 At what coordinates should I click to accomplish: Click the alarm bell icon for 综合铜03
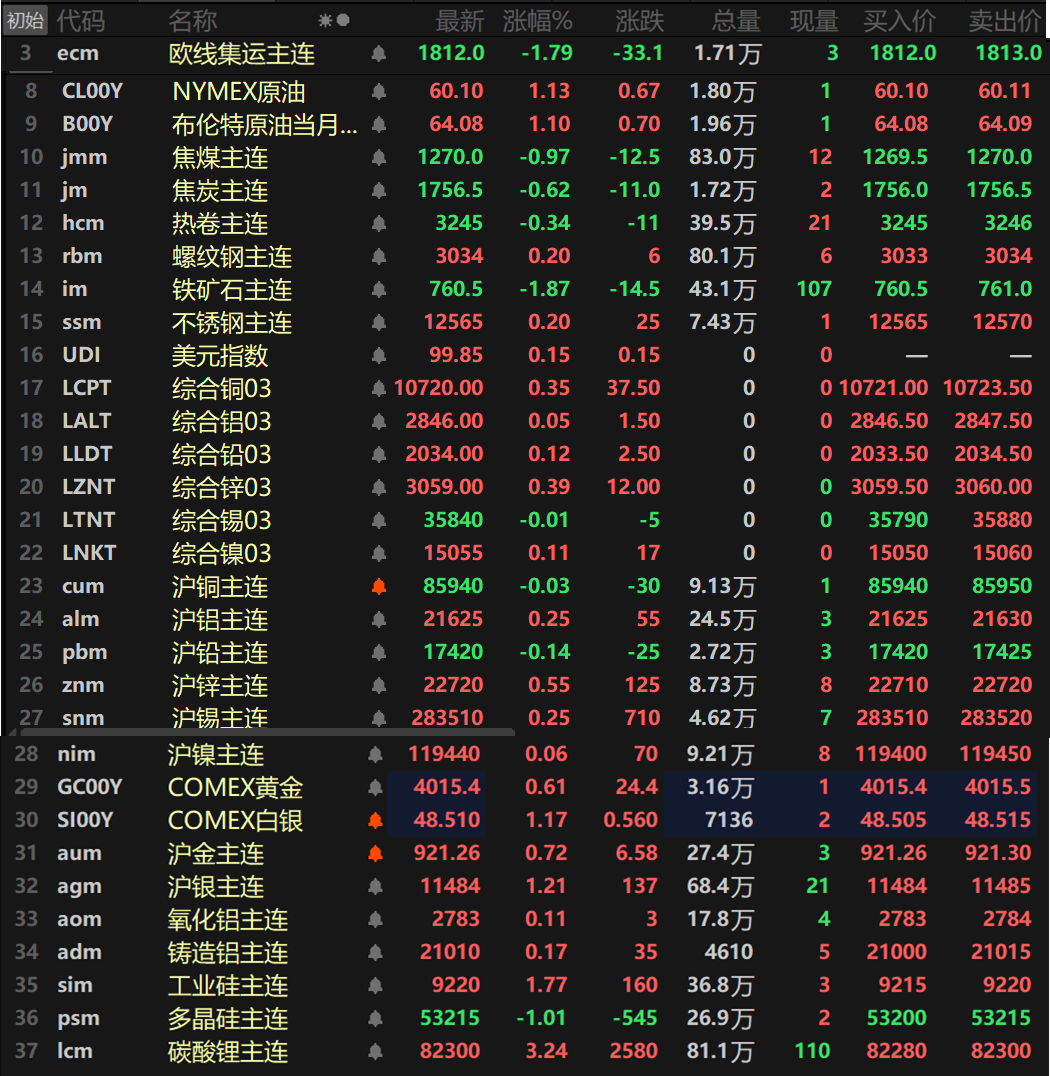[377, 388]
